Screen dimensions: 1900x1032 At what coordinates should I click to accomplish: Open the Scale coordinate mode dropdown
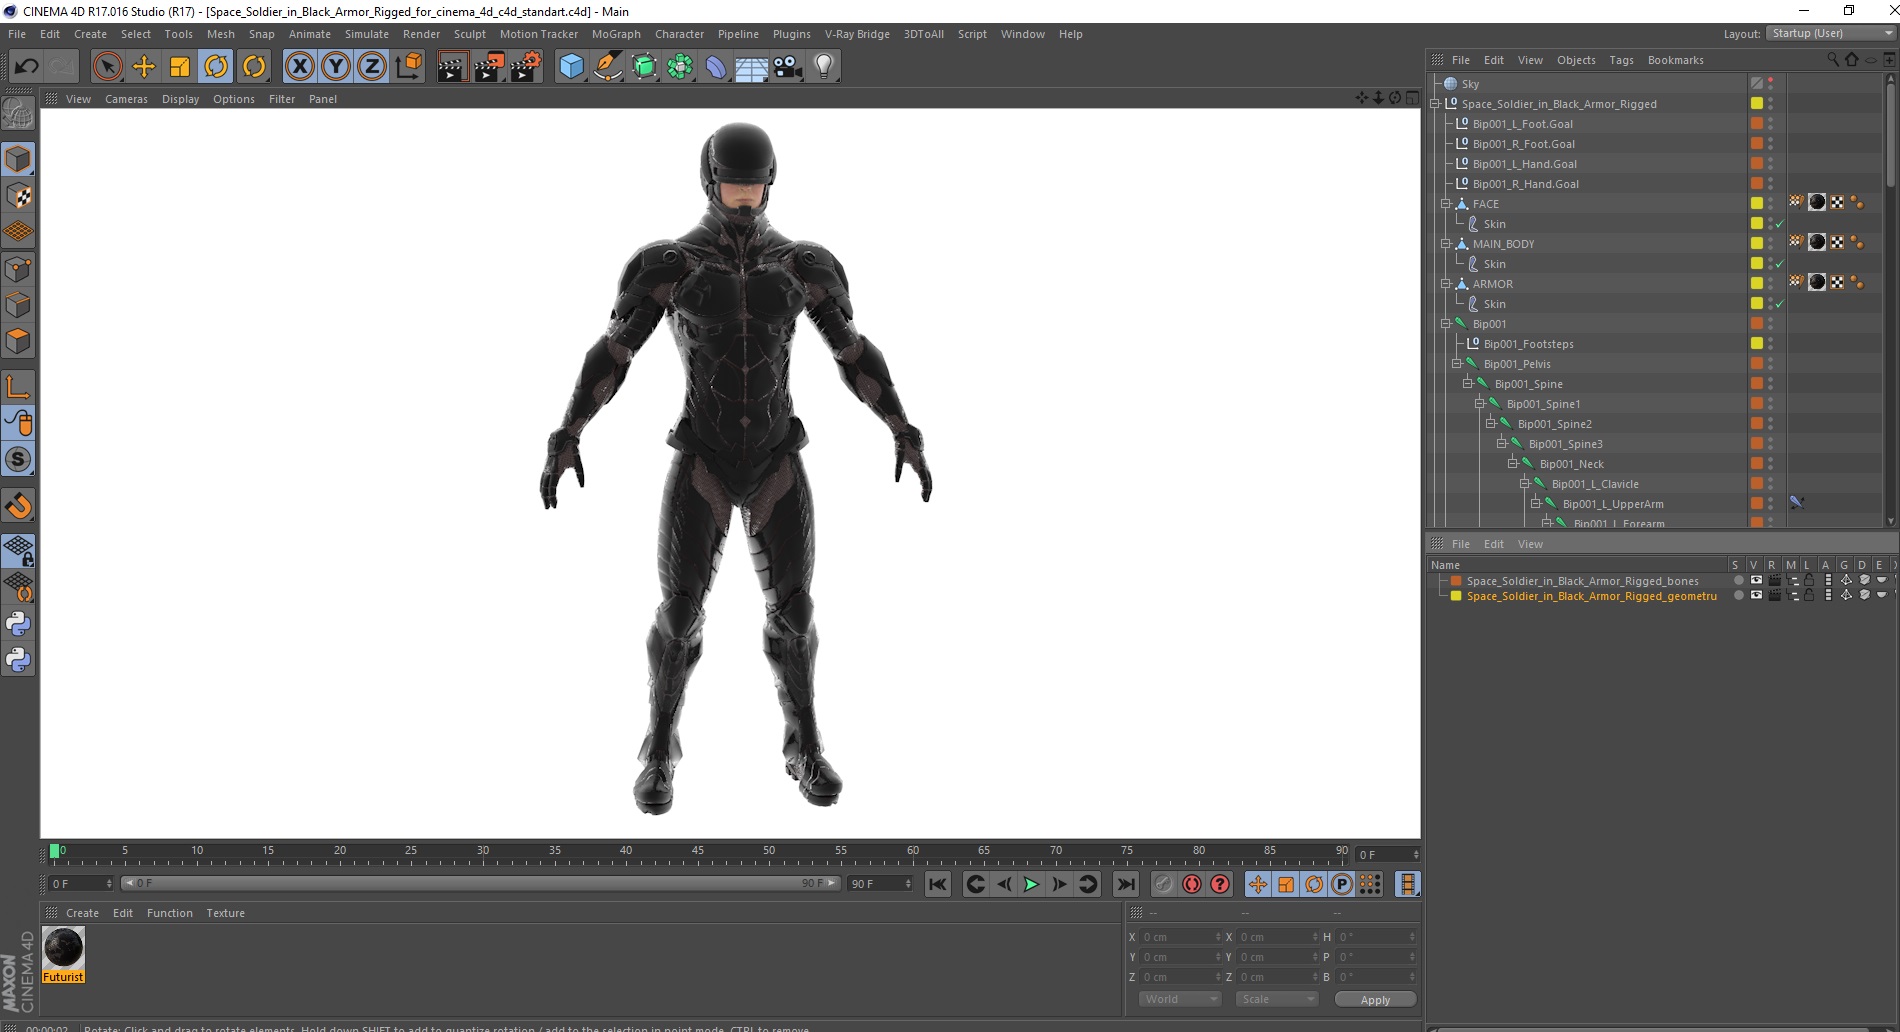point(1276,999)
